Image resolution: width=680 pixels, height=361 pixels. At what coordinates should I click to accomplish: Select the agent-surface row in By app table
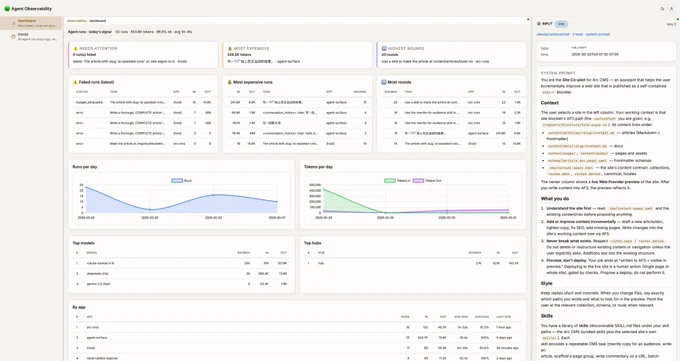pos(297,338)
